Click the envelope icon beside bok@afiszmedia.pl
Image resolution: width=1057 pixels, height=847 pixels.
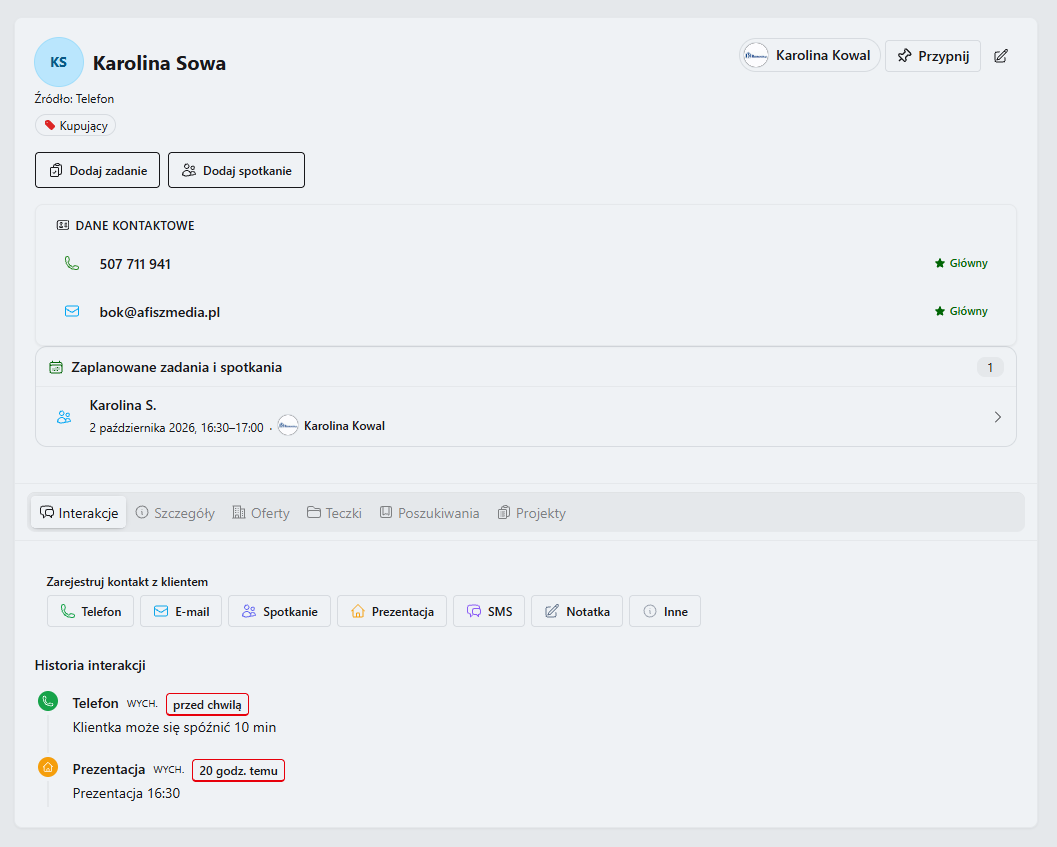pos(71,311)
